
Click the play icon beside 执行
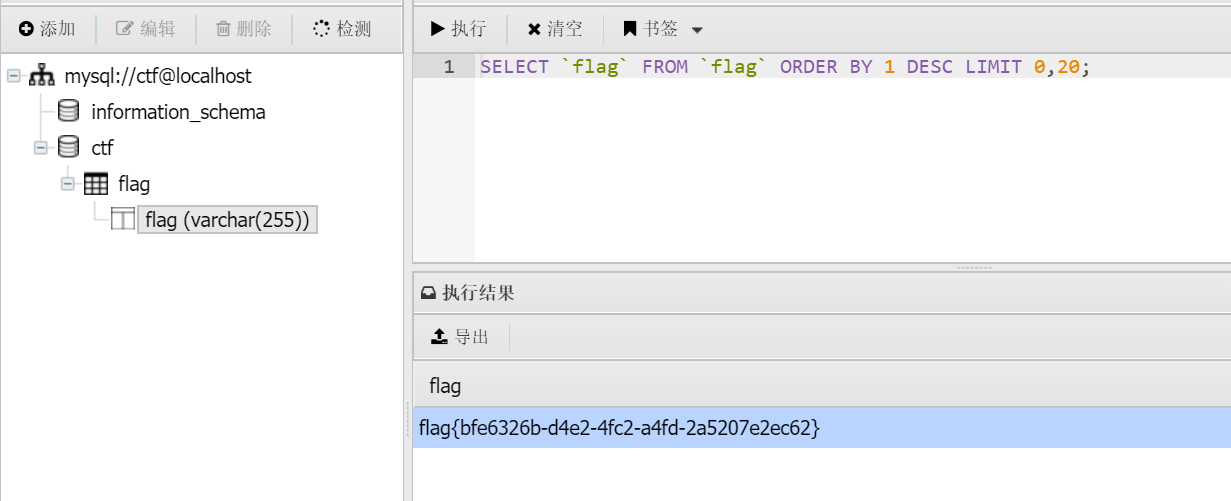[438, 29]
